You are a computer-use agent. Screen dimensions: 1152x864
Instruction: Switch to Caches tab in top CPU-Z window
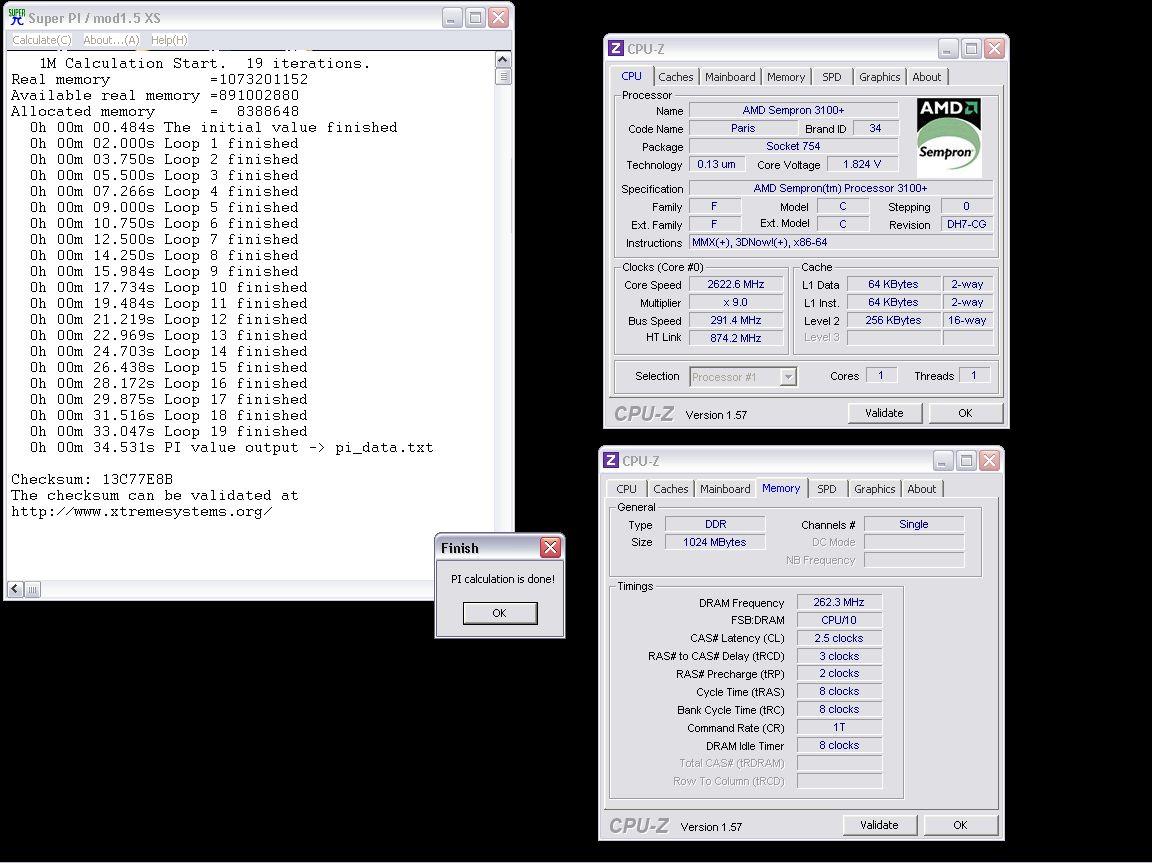pos(675,76)
